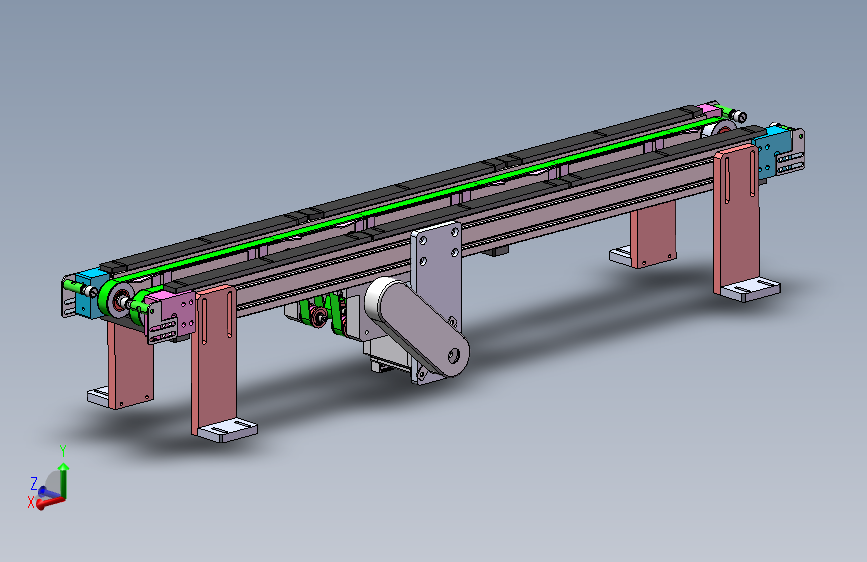Viewport: 867px width, 562px height.
Task: Select the gray foot plate under the nearest left leg
Action: [227, 430]
